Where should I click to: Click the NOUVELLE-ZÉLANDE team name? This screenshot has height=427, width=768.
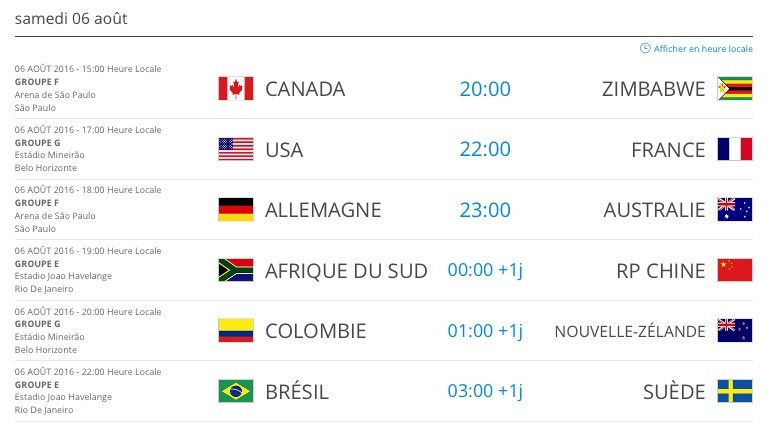click(630, 331)
